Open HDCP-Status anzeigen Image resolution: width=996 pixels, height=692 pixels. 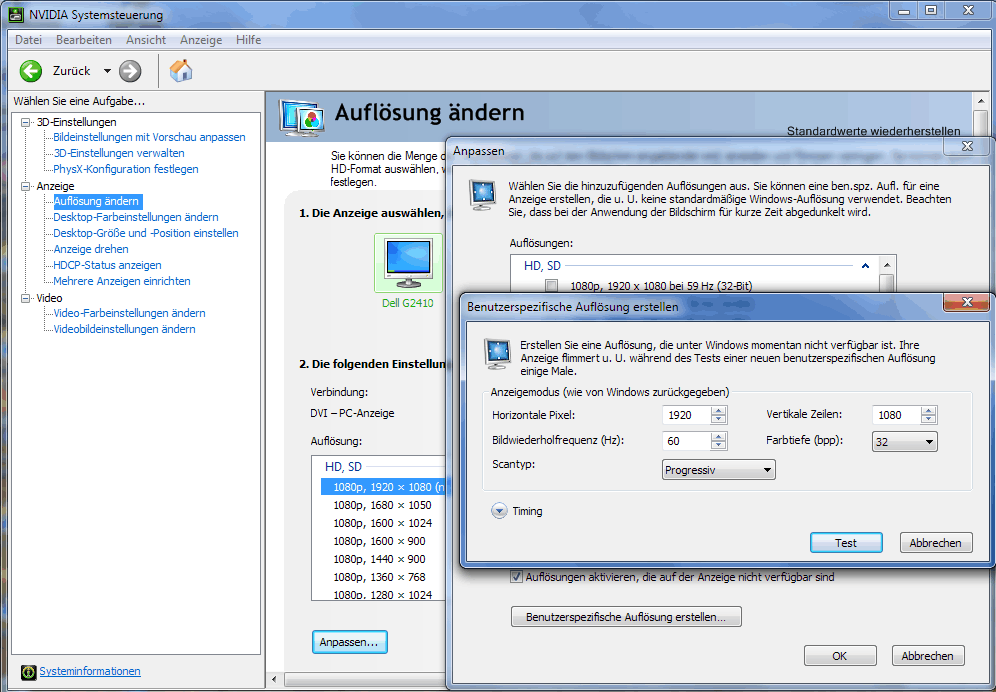click(107, 265)
